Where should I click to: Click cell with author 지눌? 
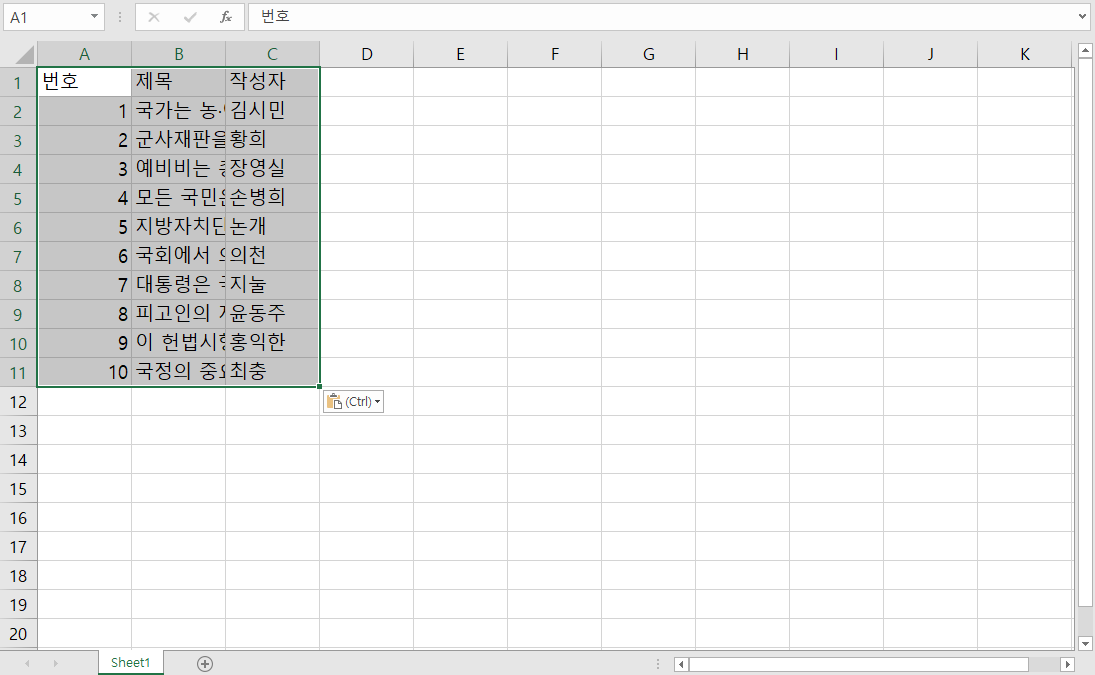coord(272,285)
